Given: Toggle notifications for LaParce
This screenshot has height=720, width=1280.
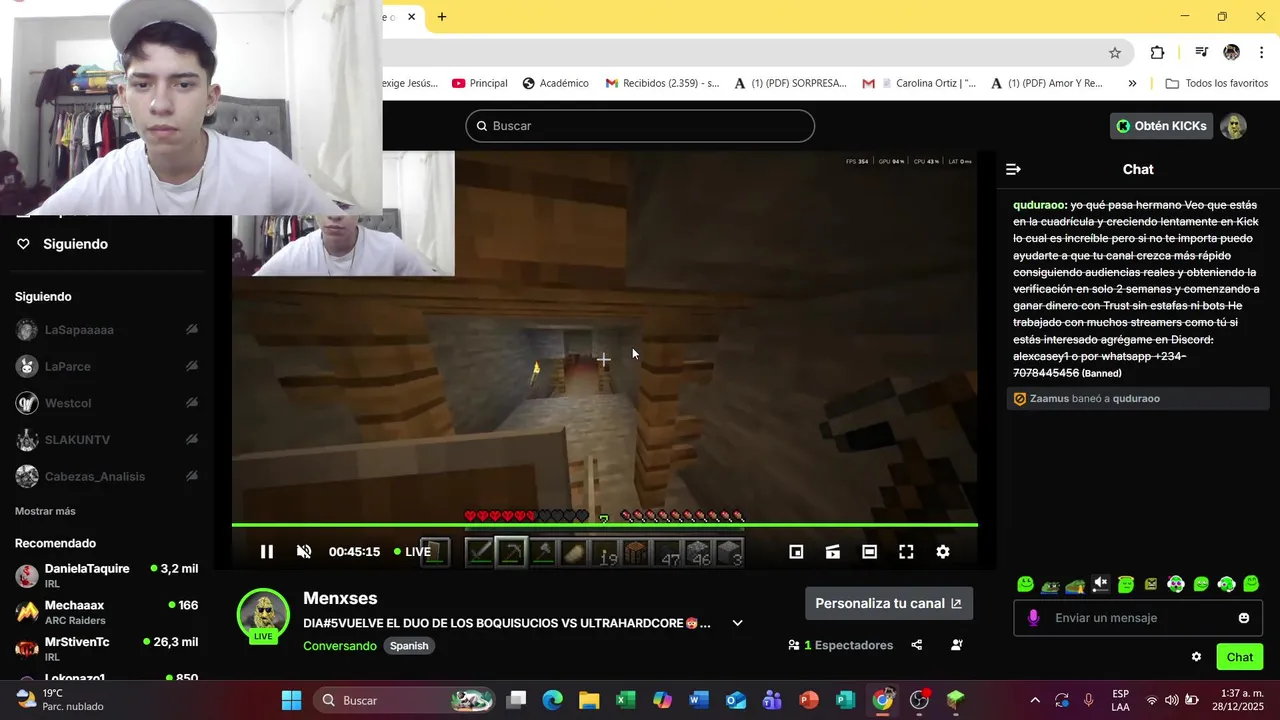Looking at the screenshot, I should [192, 366].
